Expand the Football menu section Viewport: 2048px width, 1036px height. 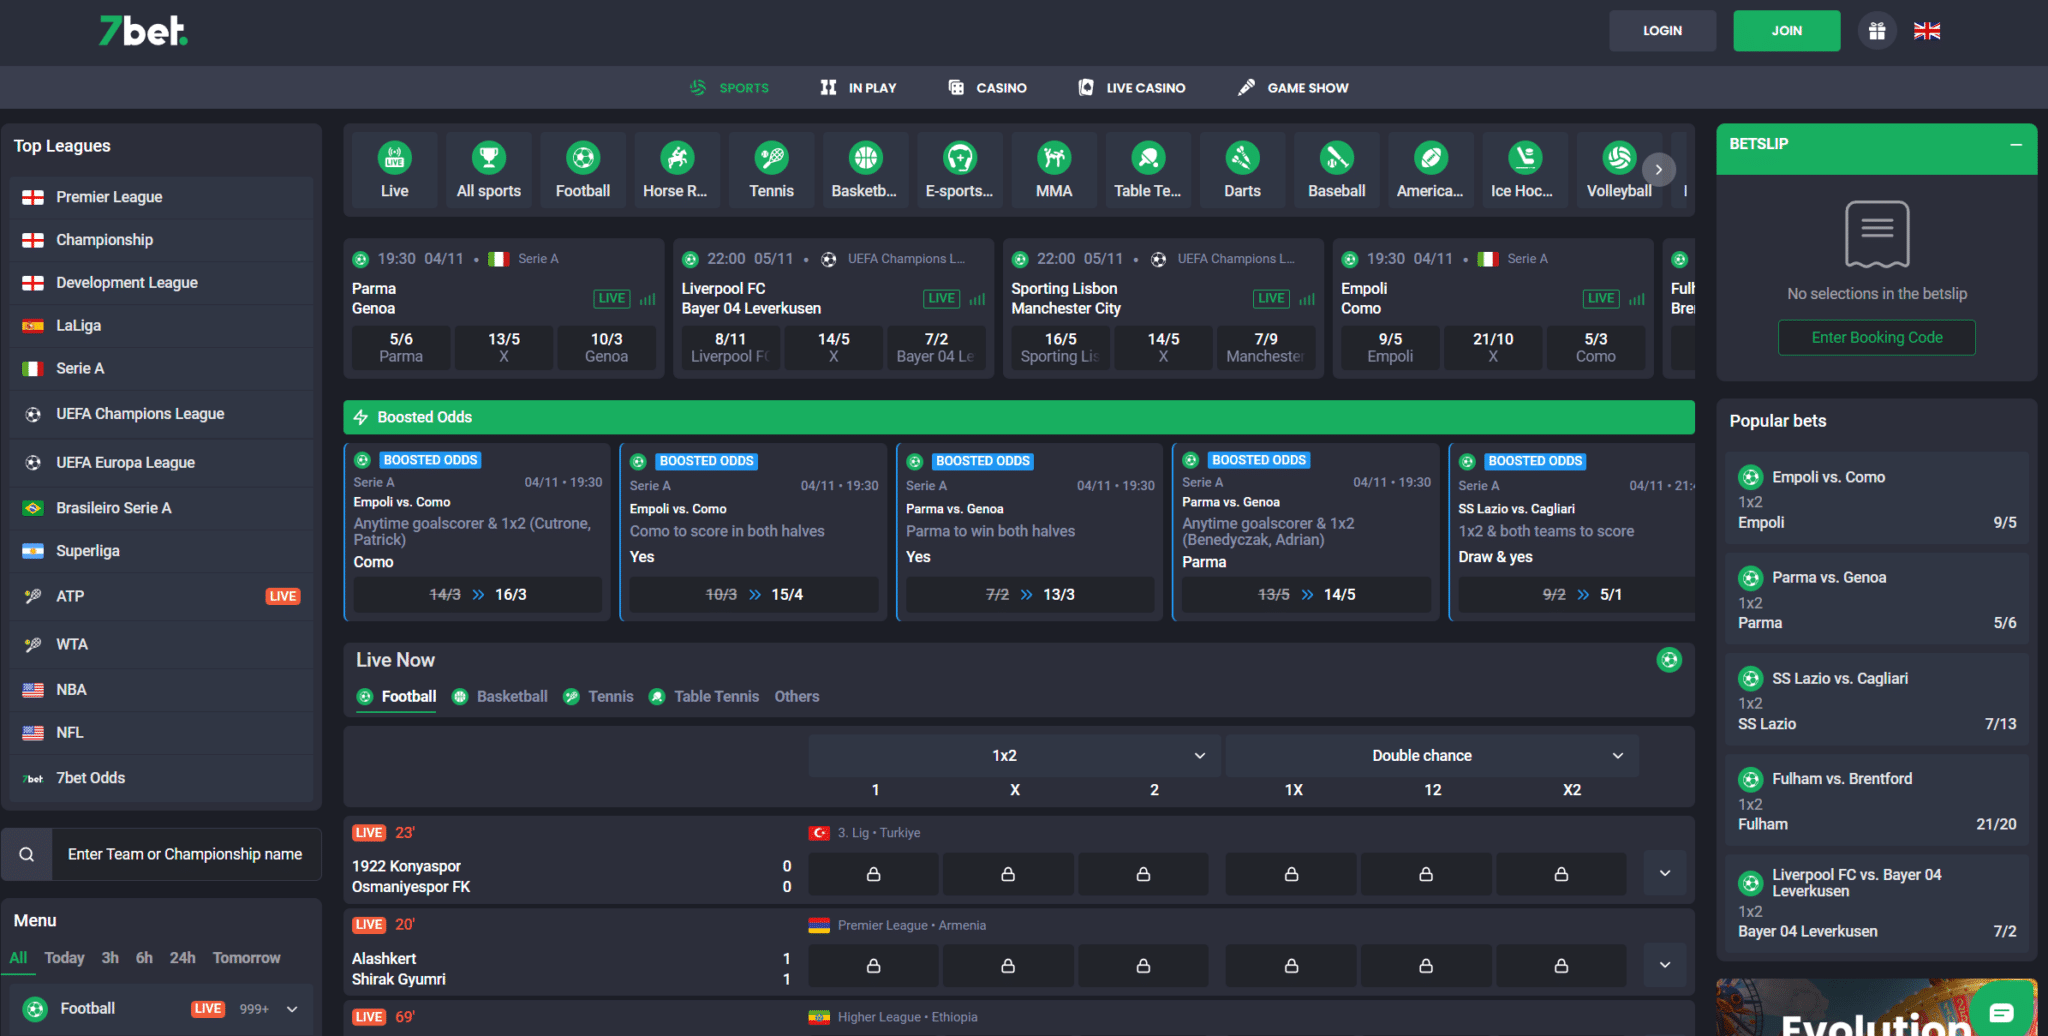[x=292, y=1009]
